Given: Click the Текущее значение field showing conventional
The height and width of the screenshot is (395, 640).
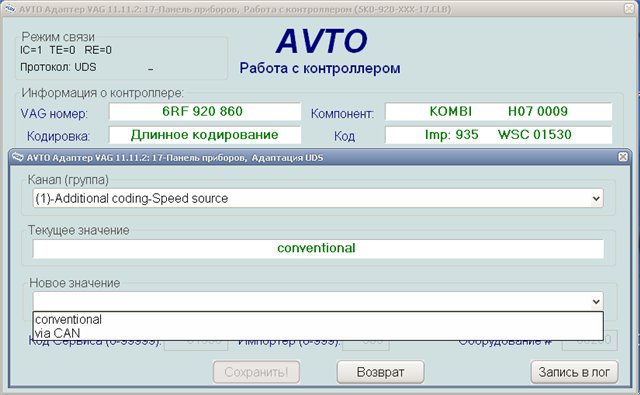Looking at the screenshot, I should [x=318, y=249].
